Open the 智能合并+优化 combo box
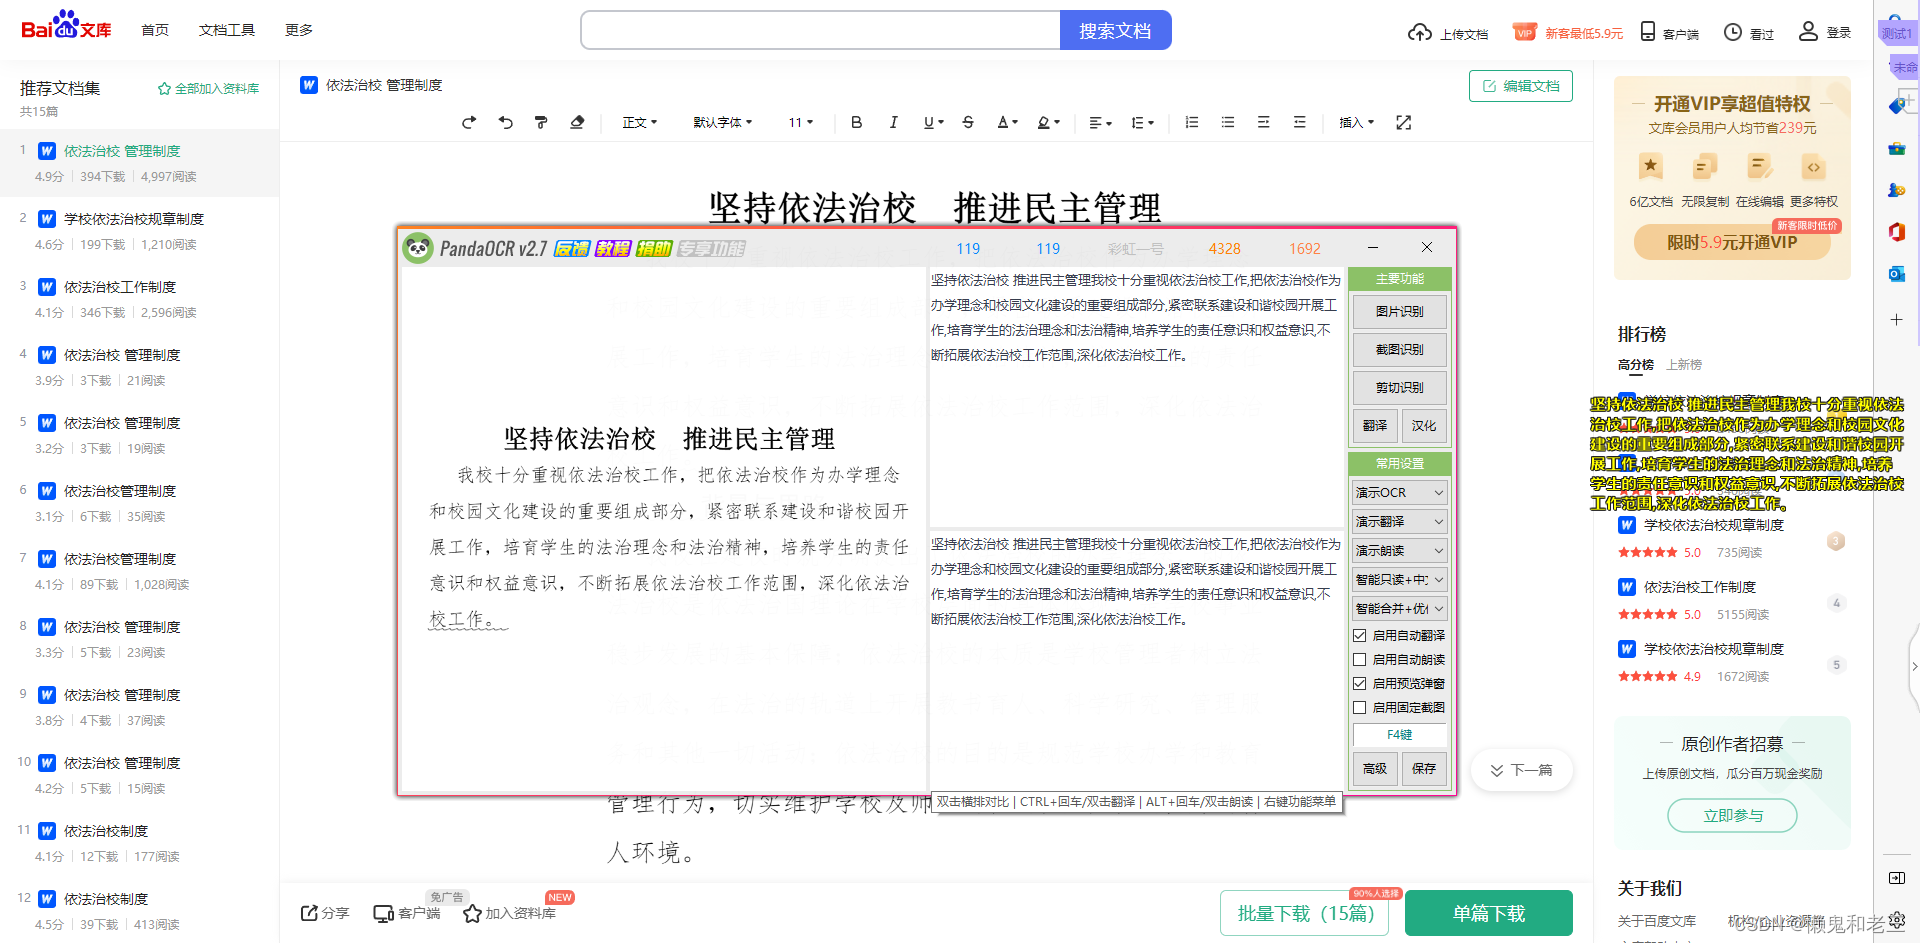Viewport: 1920px width, 943px height. 1400,608
